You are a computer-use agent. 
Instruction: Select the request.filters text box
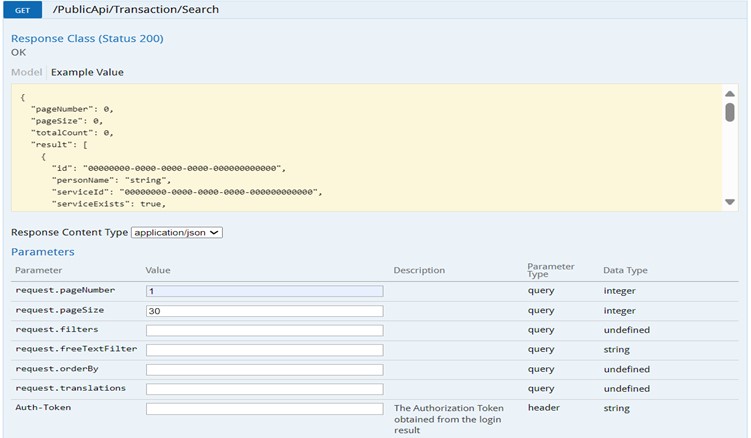click(264, 330)
